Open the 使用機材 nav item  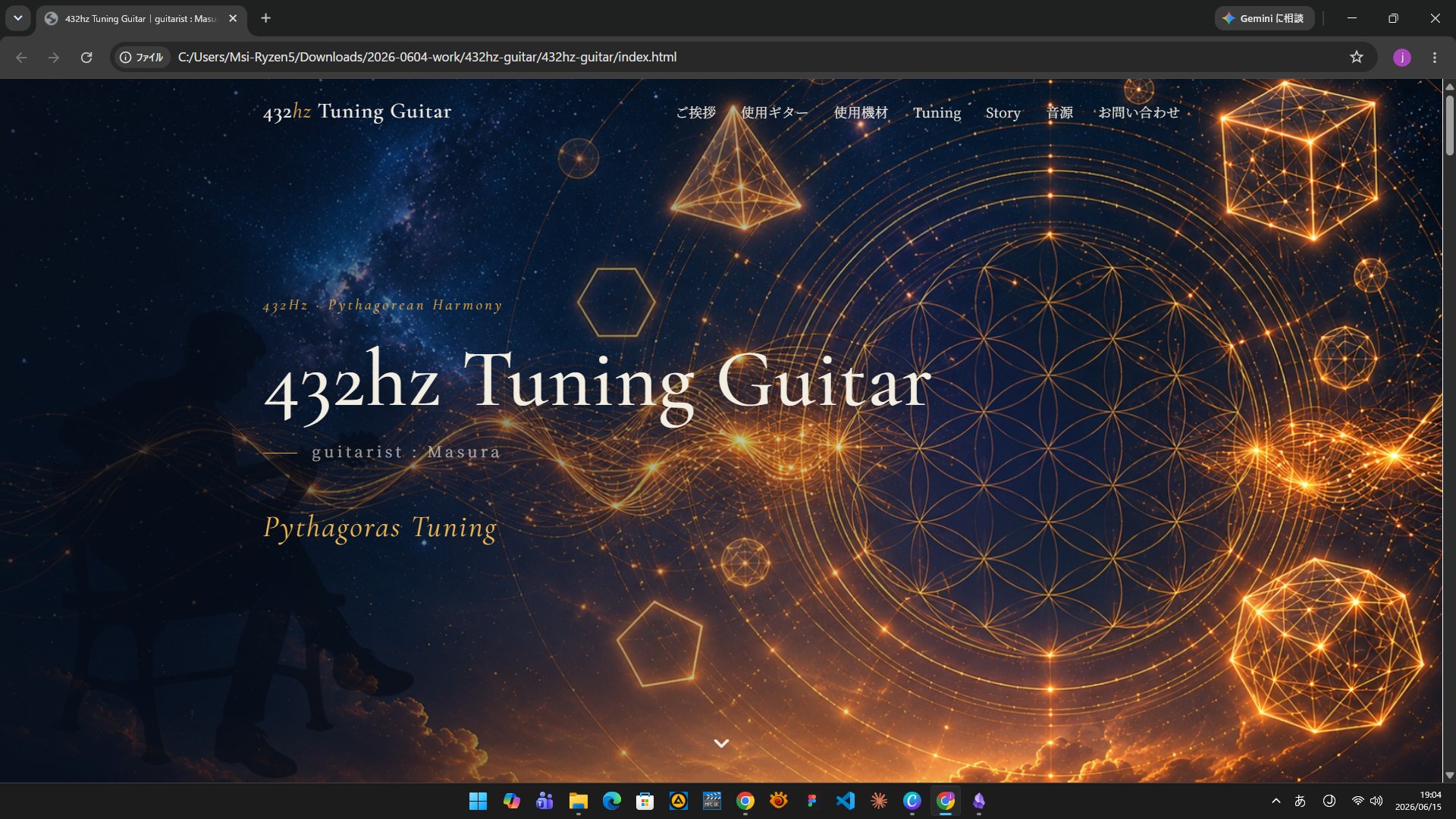861,113
